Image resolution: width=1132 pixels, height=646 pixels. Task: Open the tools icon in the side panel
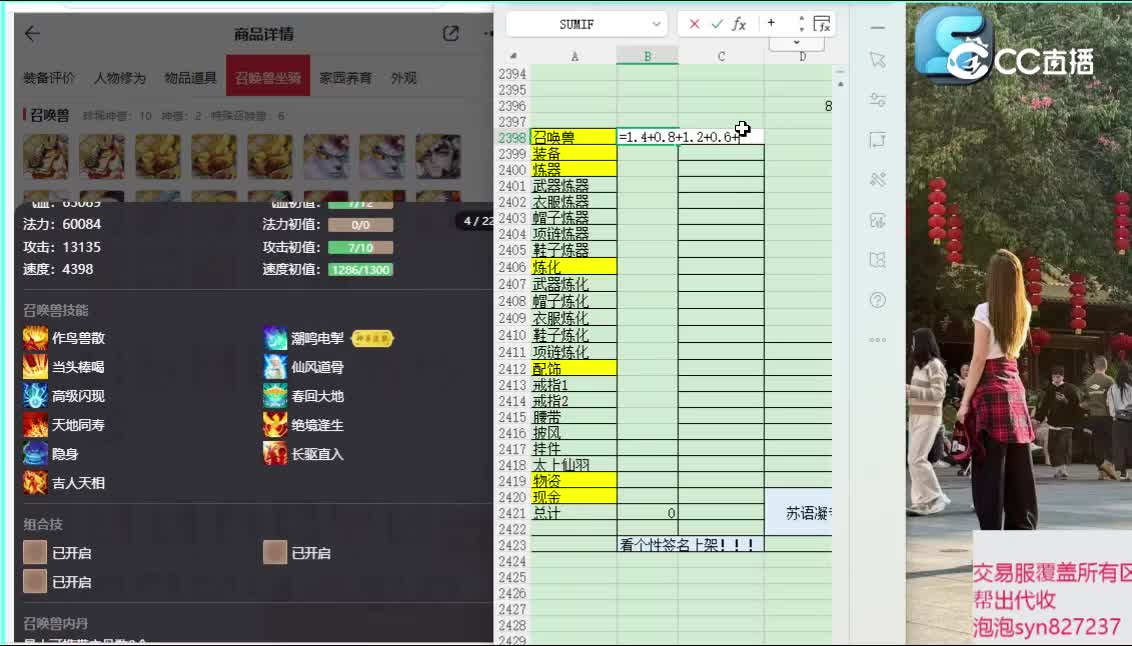tap(877, 180)
